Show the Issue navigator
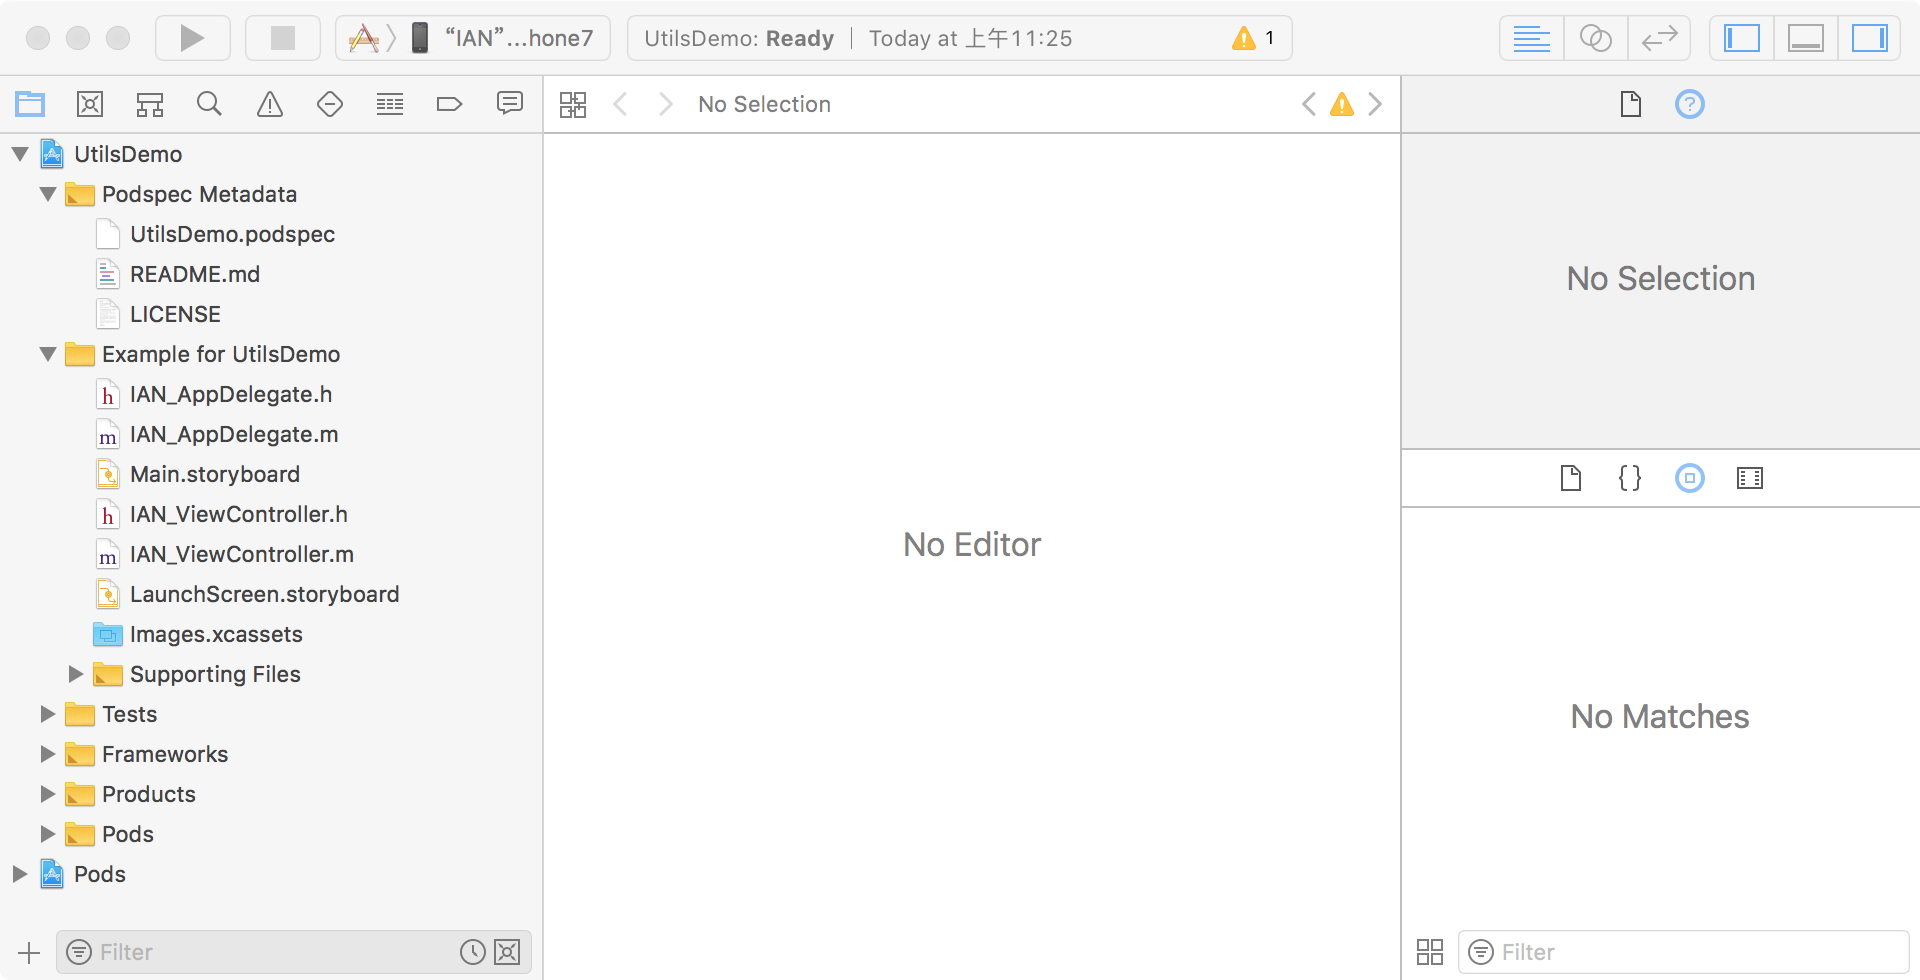The height and width of the screenshot is (980, 1920). 270,104
